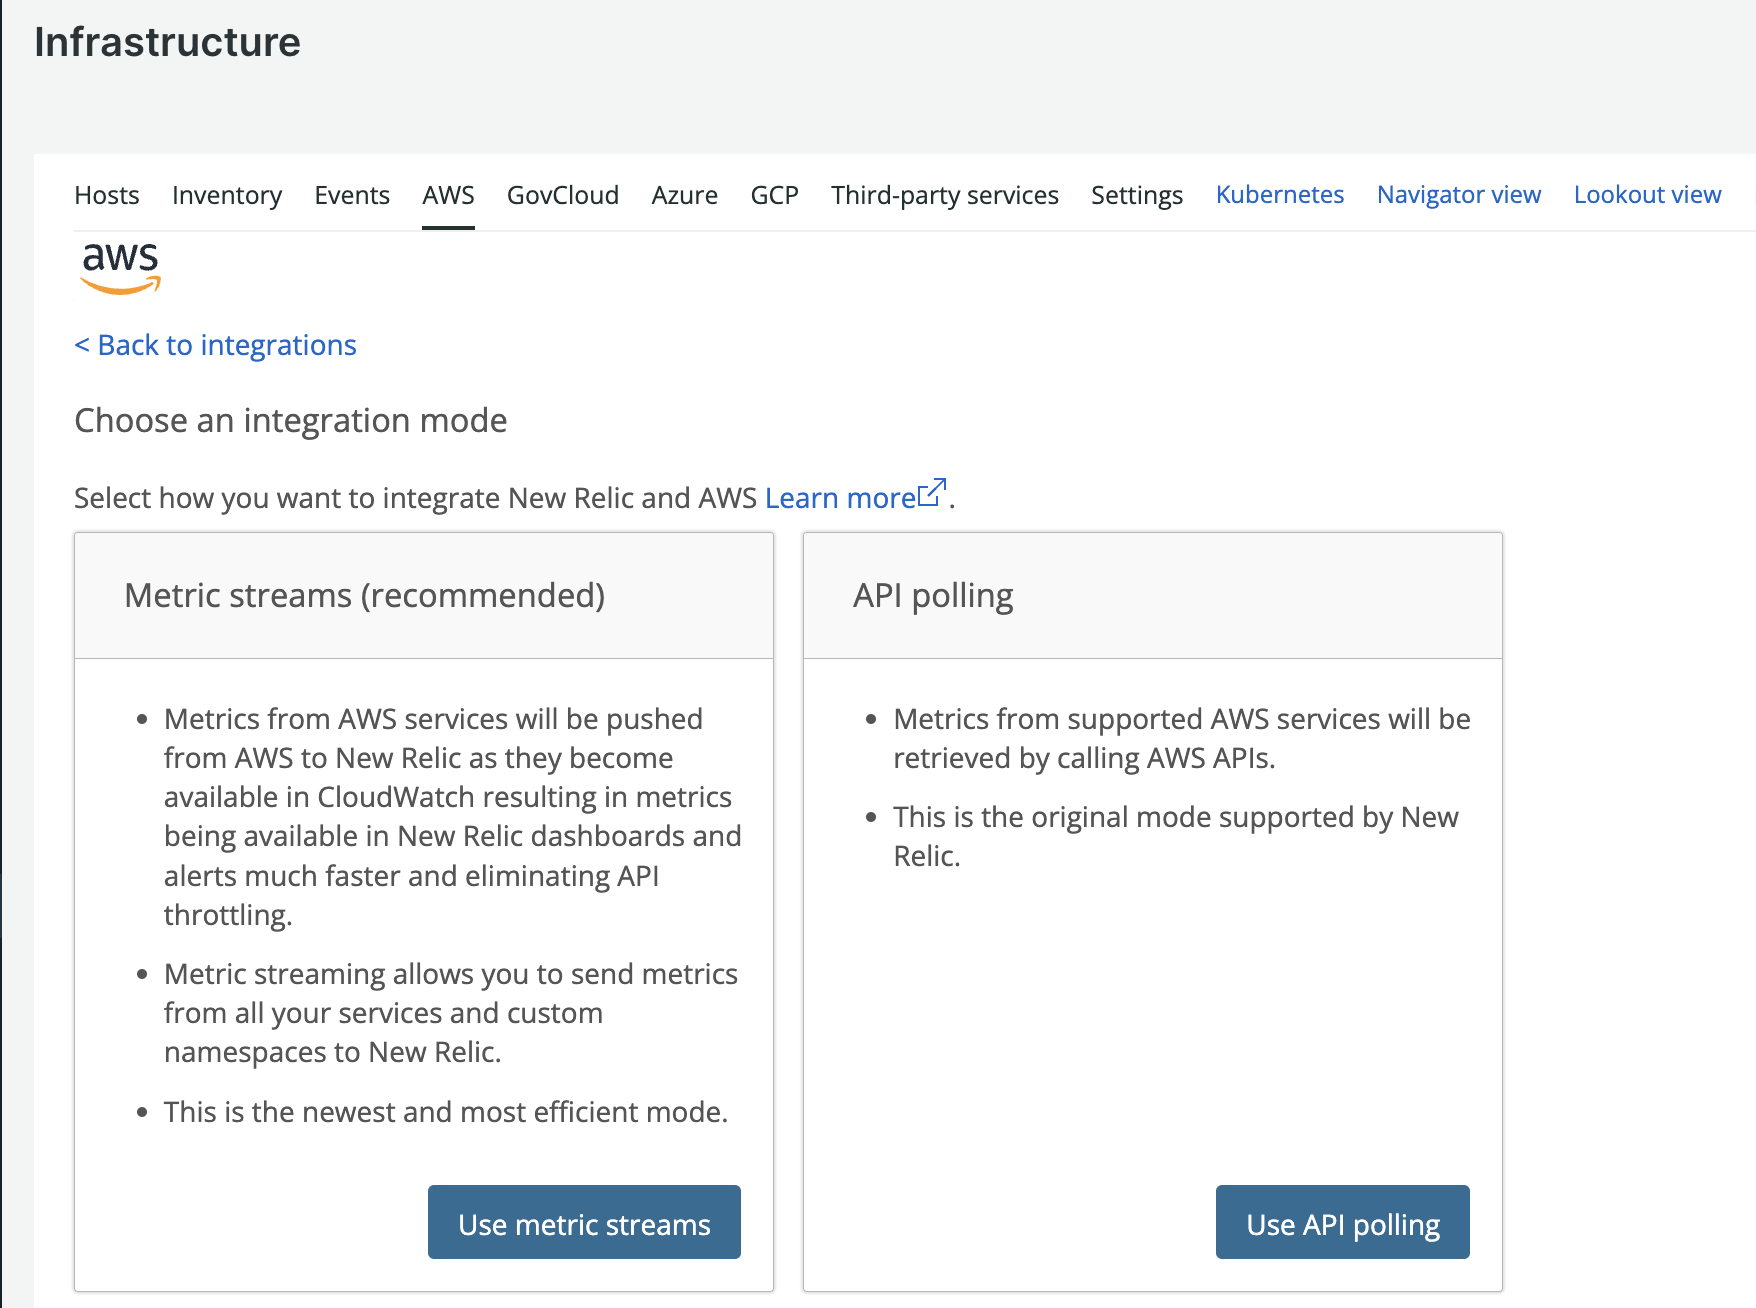This screenshot has width=1756, height=1308.
Task: Open the Events tab
Action: [x=351, y=195]
